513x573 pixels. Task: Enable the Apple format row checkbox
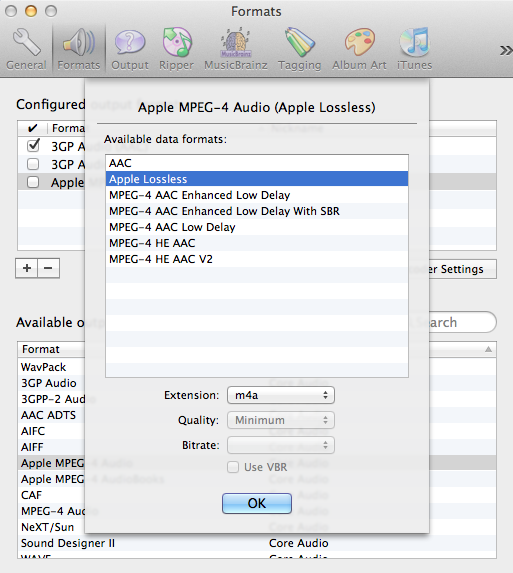click(33, 182)
